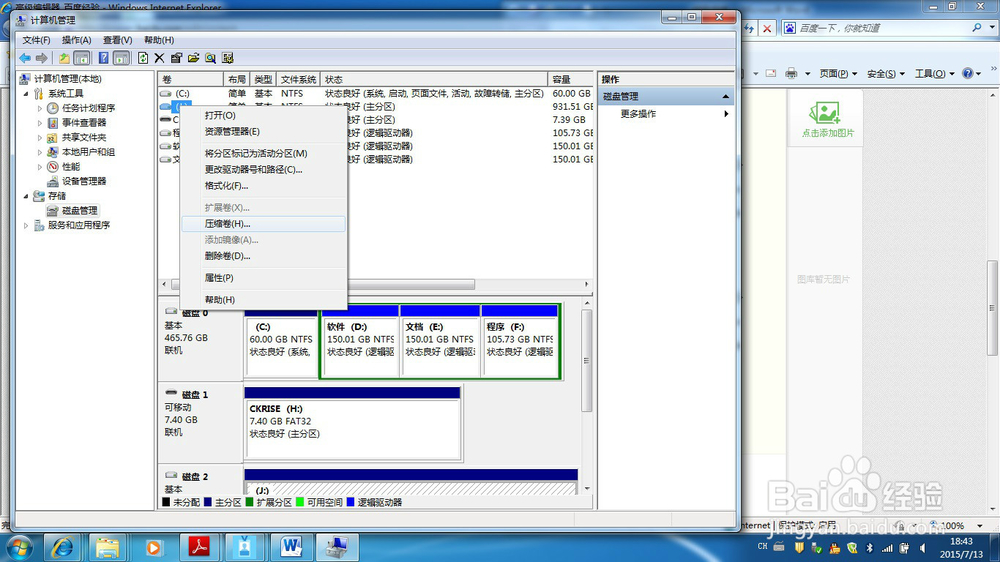
Task: Open the 操作(A) menu
Action: [77, 40]
